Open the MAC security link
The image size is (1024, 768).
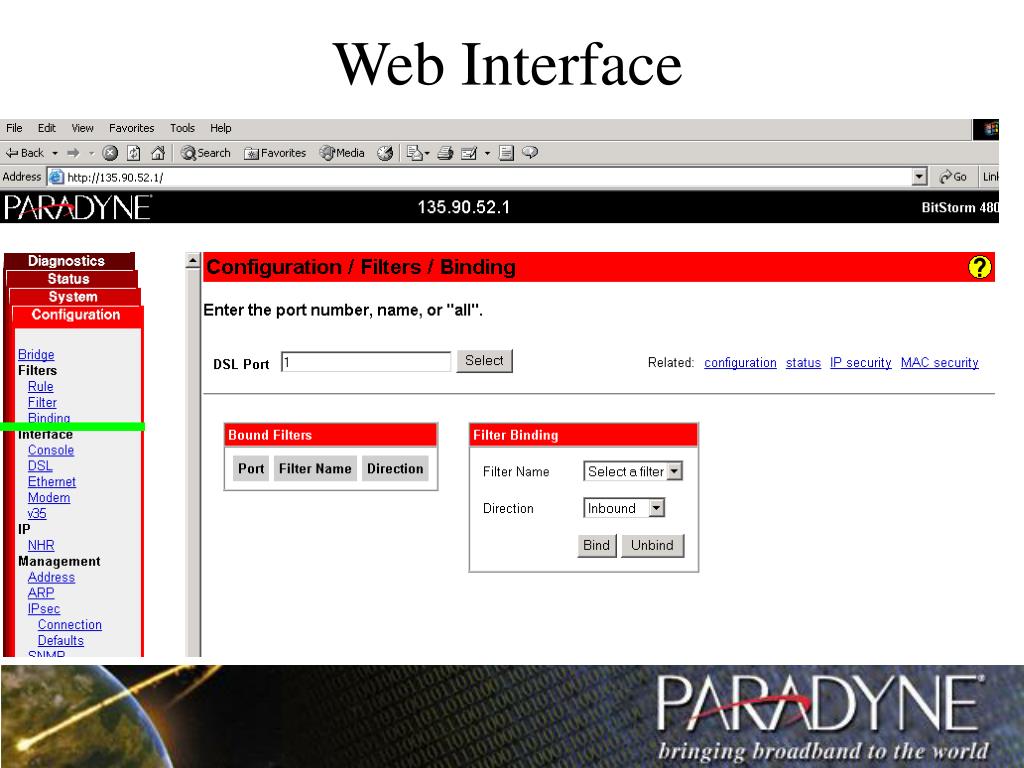click(940, 362)
